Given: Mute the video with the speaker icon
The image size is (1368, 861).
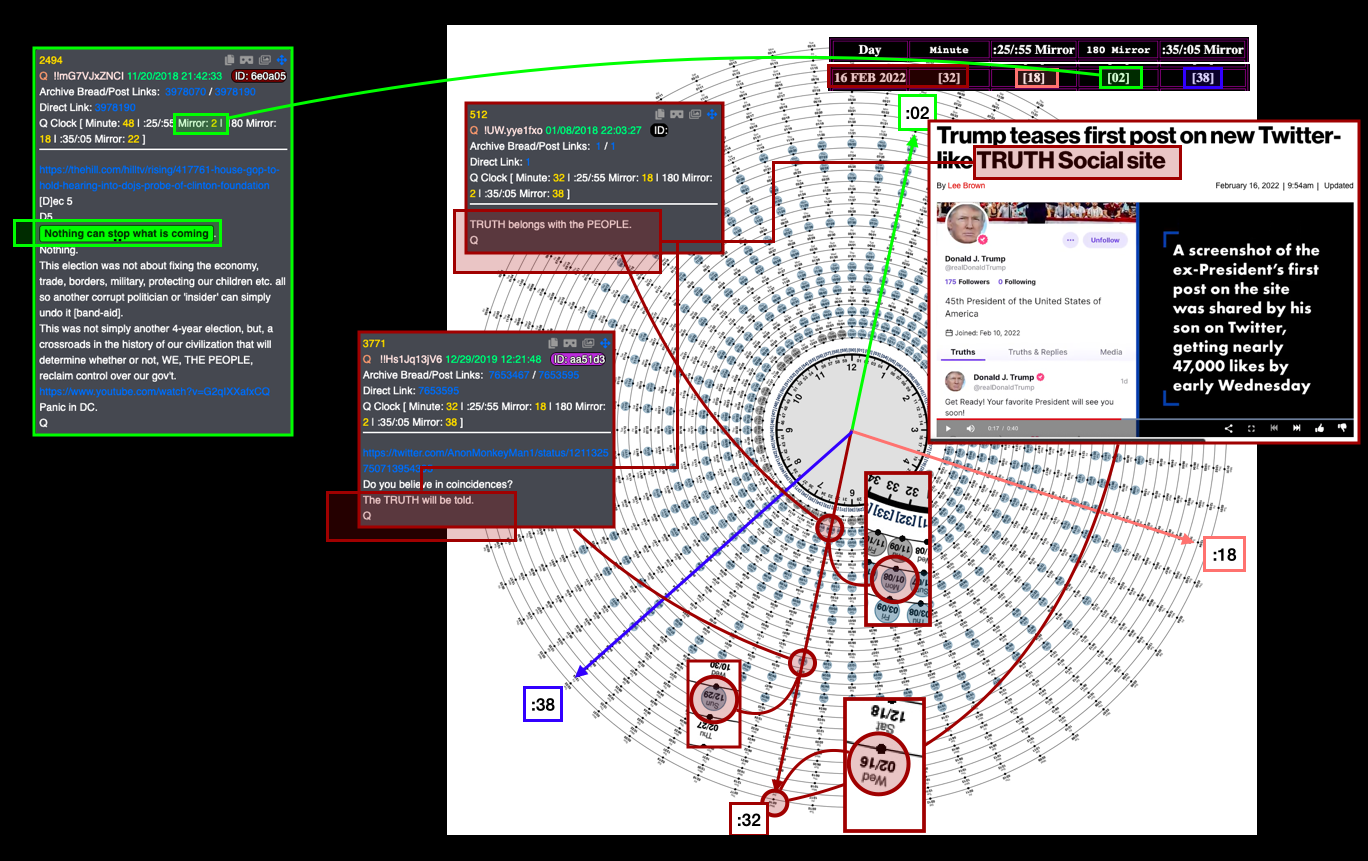Looking at the screenshot, I should click(x=970, y=428).
